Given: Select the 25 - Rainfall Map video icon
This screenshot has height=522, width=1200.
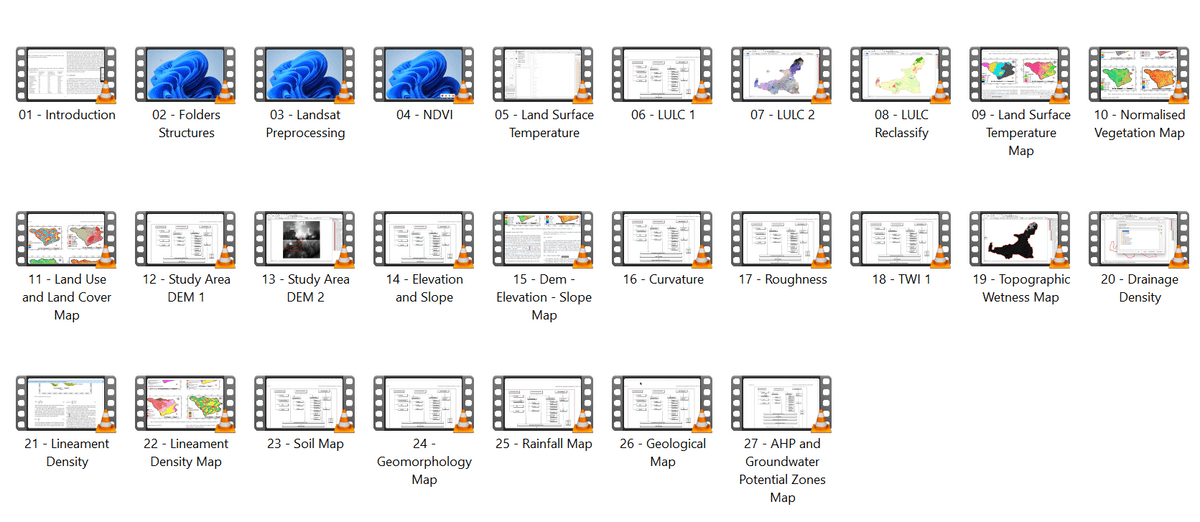Looking at the screenshot, I should pos(544,404).
